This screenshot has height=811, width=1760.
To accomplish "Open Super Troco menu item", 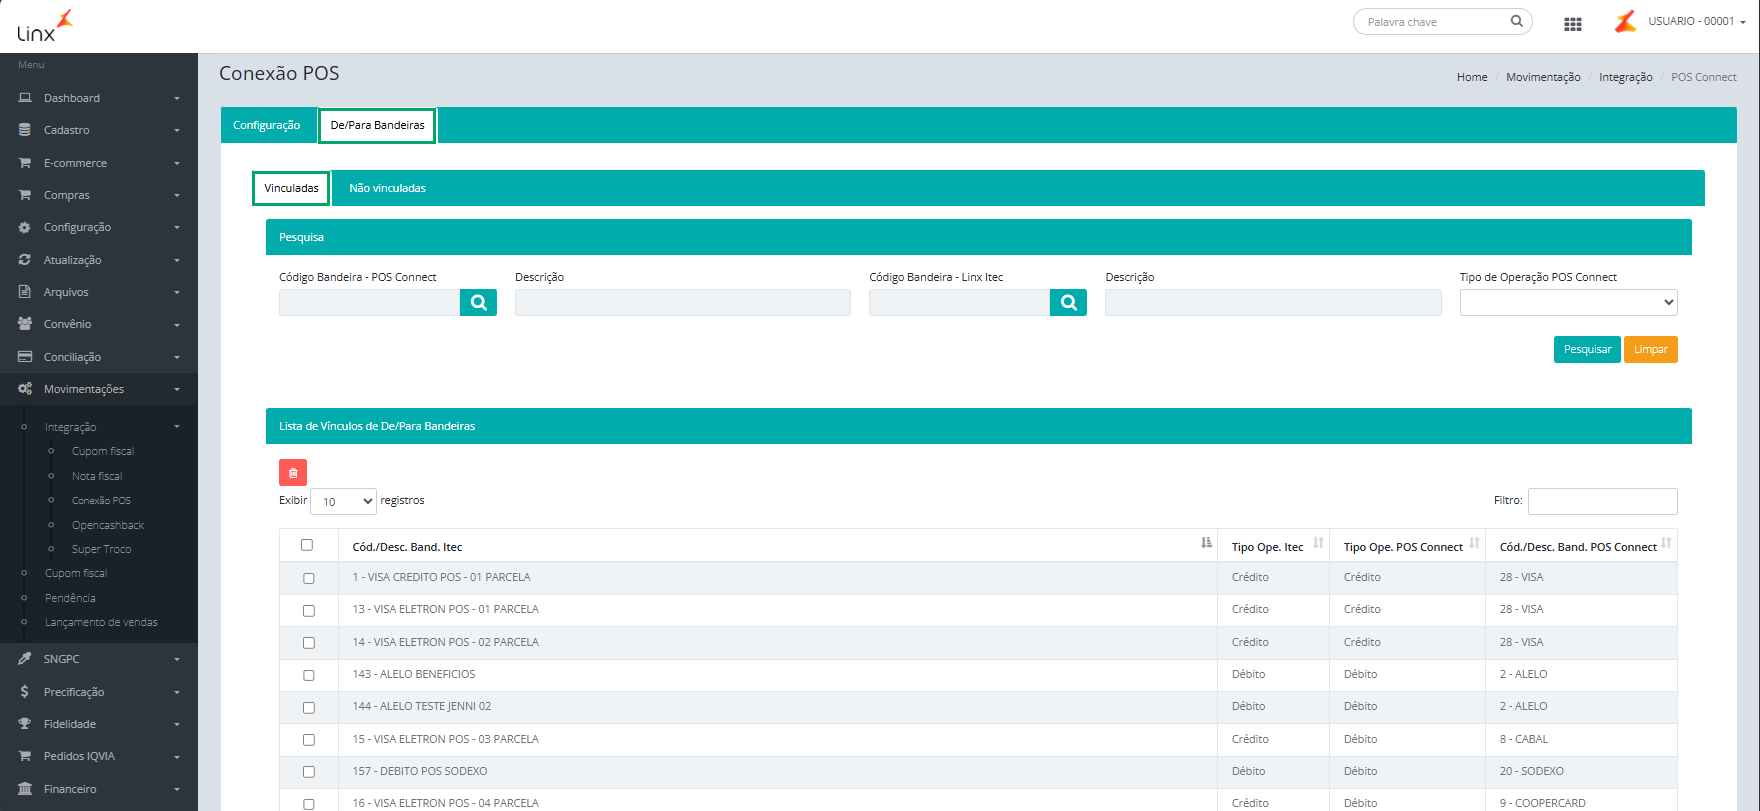I will [101, 549].
